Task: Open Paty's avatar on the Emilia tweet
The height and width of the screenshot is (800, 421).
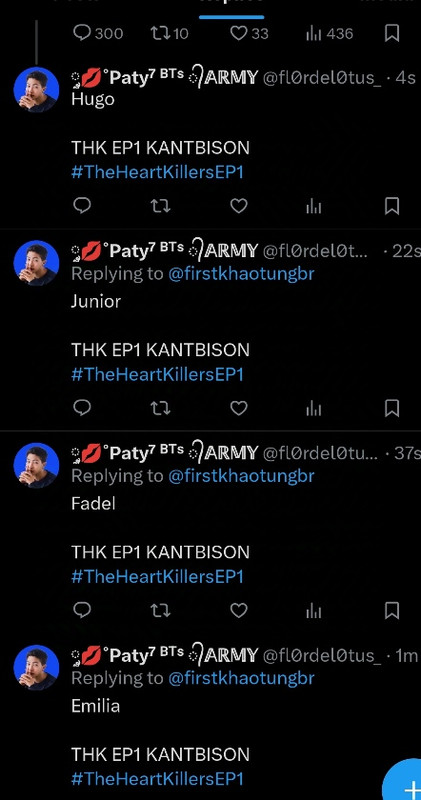Action: [36, 667]
